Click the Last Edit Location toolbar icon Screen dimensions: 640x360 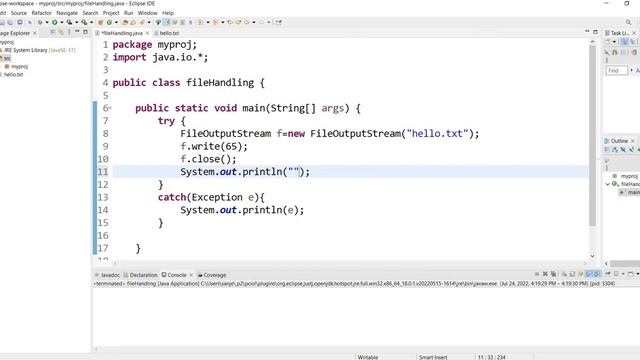[x=230, y=22]
